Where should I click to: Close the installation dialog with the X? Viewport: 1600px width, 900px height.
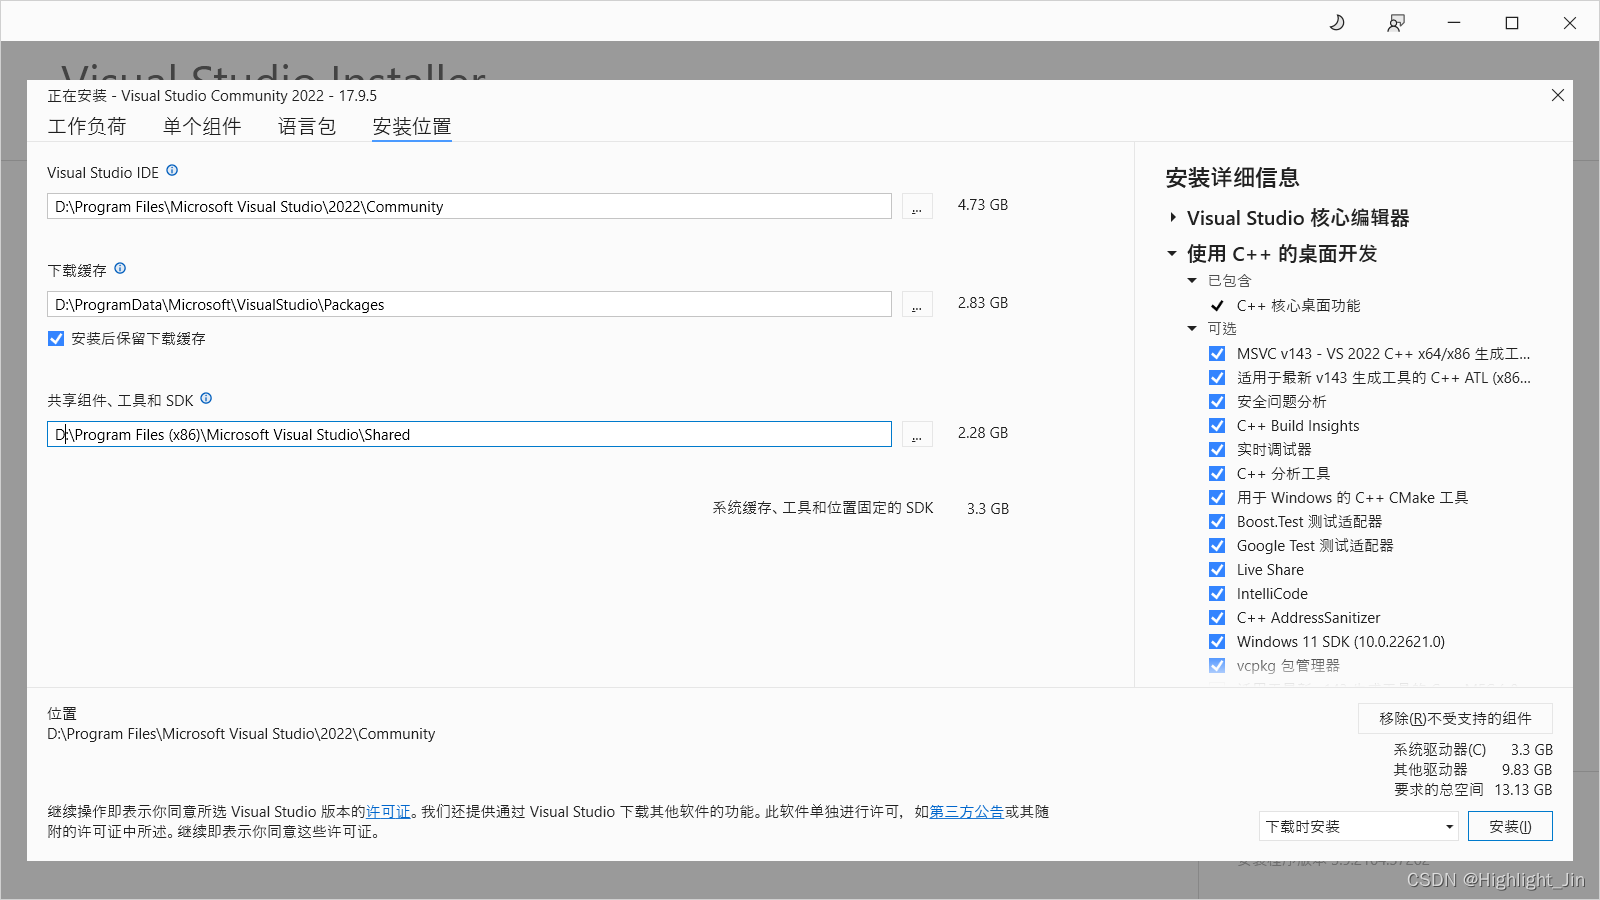click(1558, 95)
